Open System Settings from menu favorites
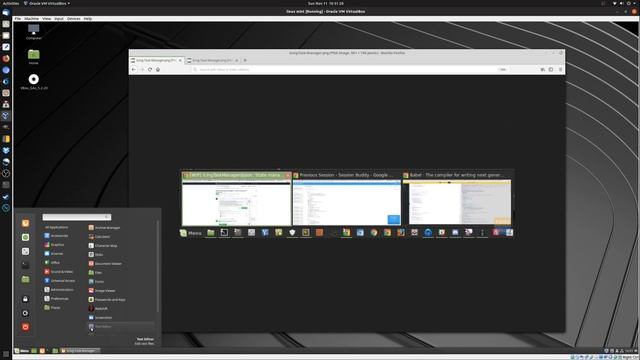Image resolution: width=640 pixels, height=360 pixels. (x=25, y=251)
